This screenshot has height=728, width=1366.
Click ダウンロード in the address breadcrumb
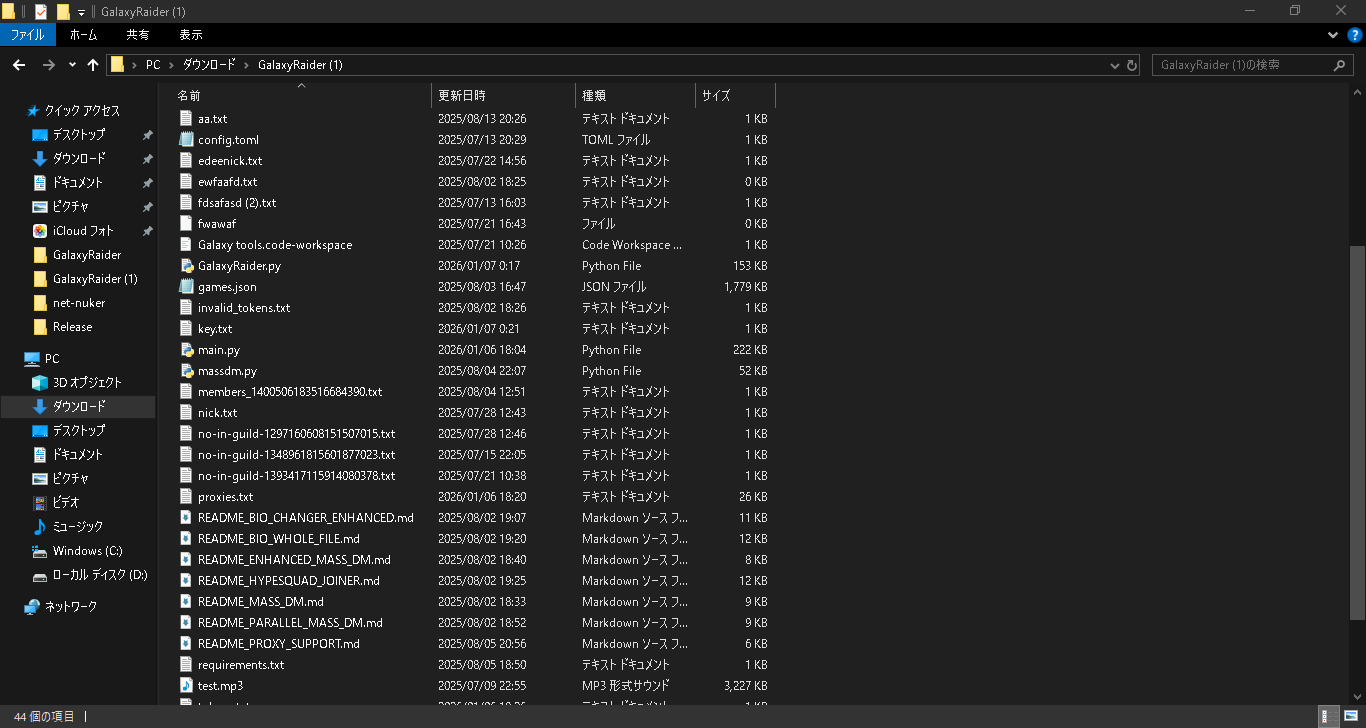click(x=208, y=65)
